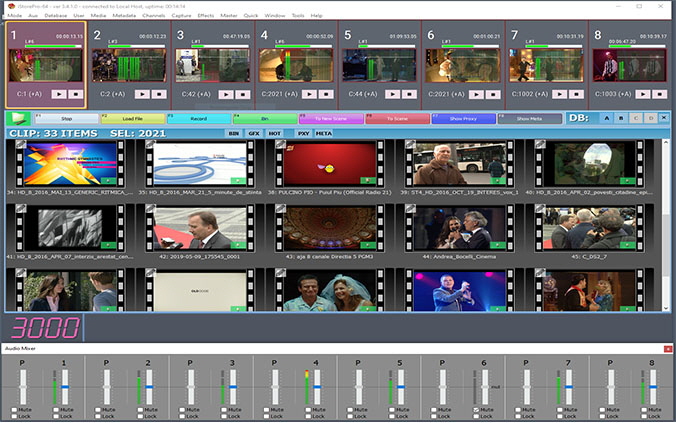Click the Show Meta button
676x423 pixels.
[x=530, y=119]
